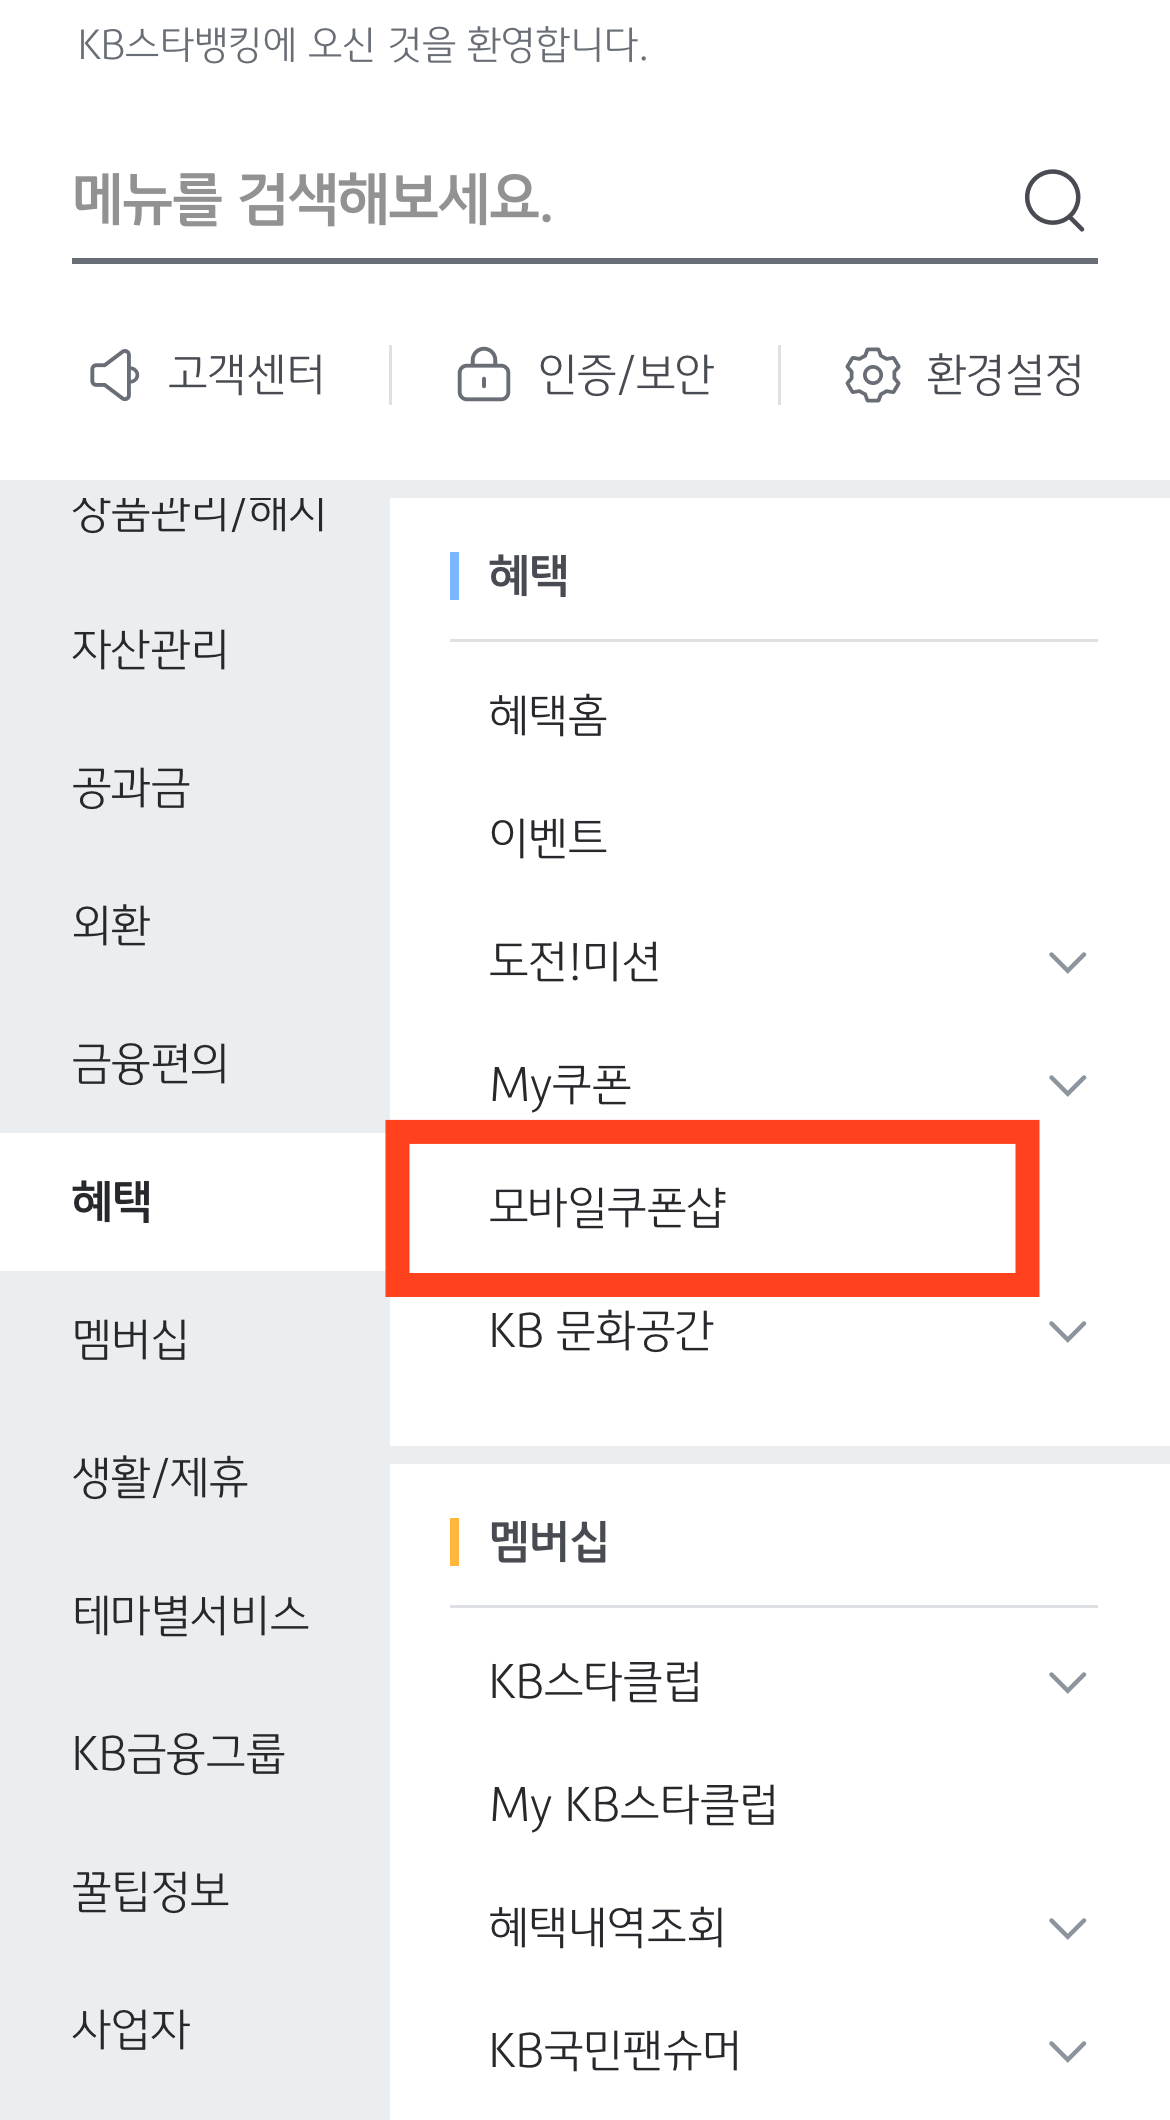Open My KB스타클럽
Viewport: 1170px width, 2120px height.
[634, 1804]
